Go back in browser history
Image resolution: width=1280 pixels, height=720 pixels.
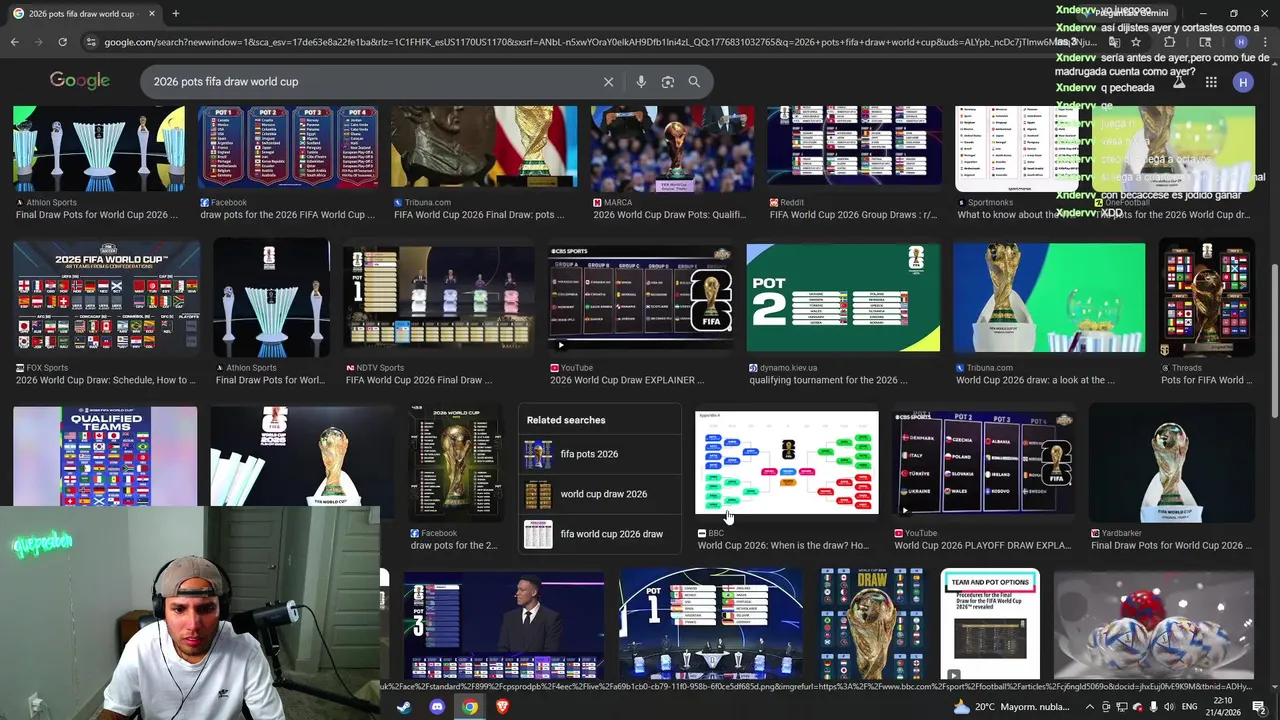pyautogui.click(x=14, y=42)
